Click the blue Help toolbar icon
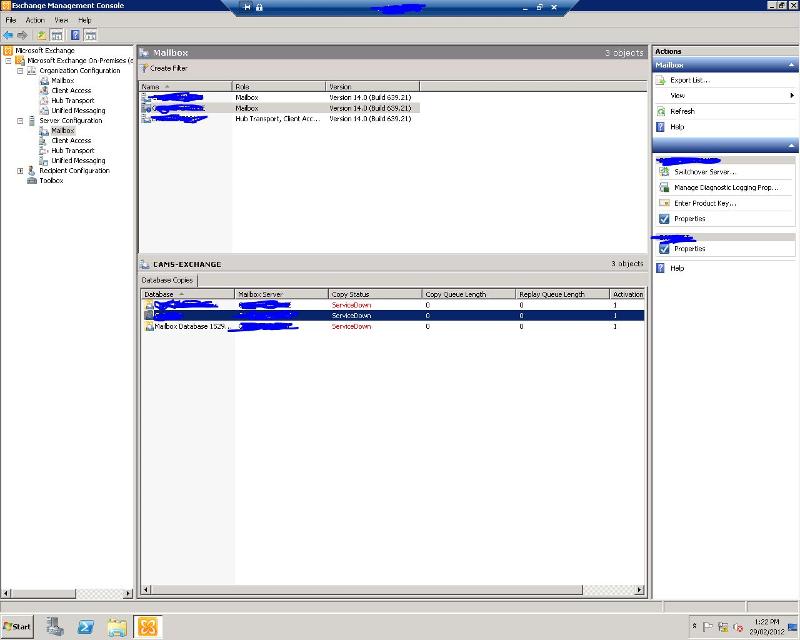Screen dimensions: 800x640 coord(75,35)
